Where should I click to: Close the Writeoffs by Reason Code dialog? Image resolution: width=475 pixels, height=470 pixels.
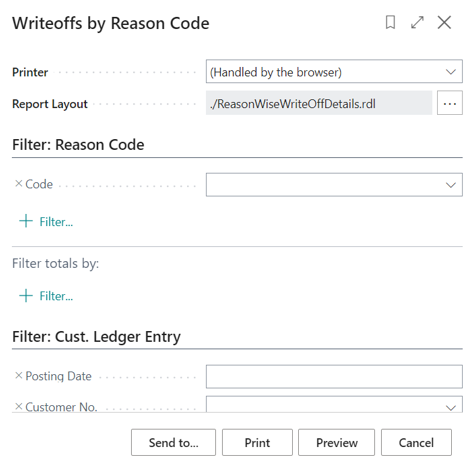444,23
